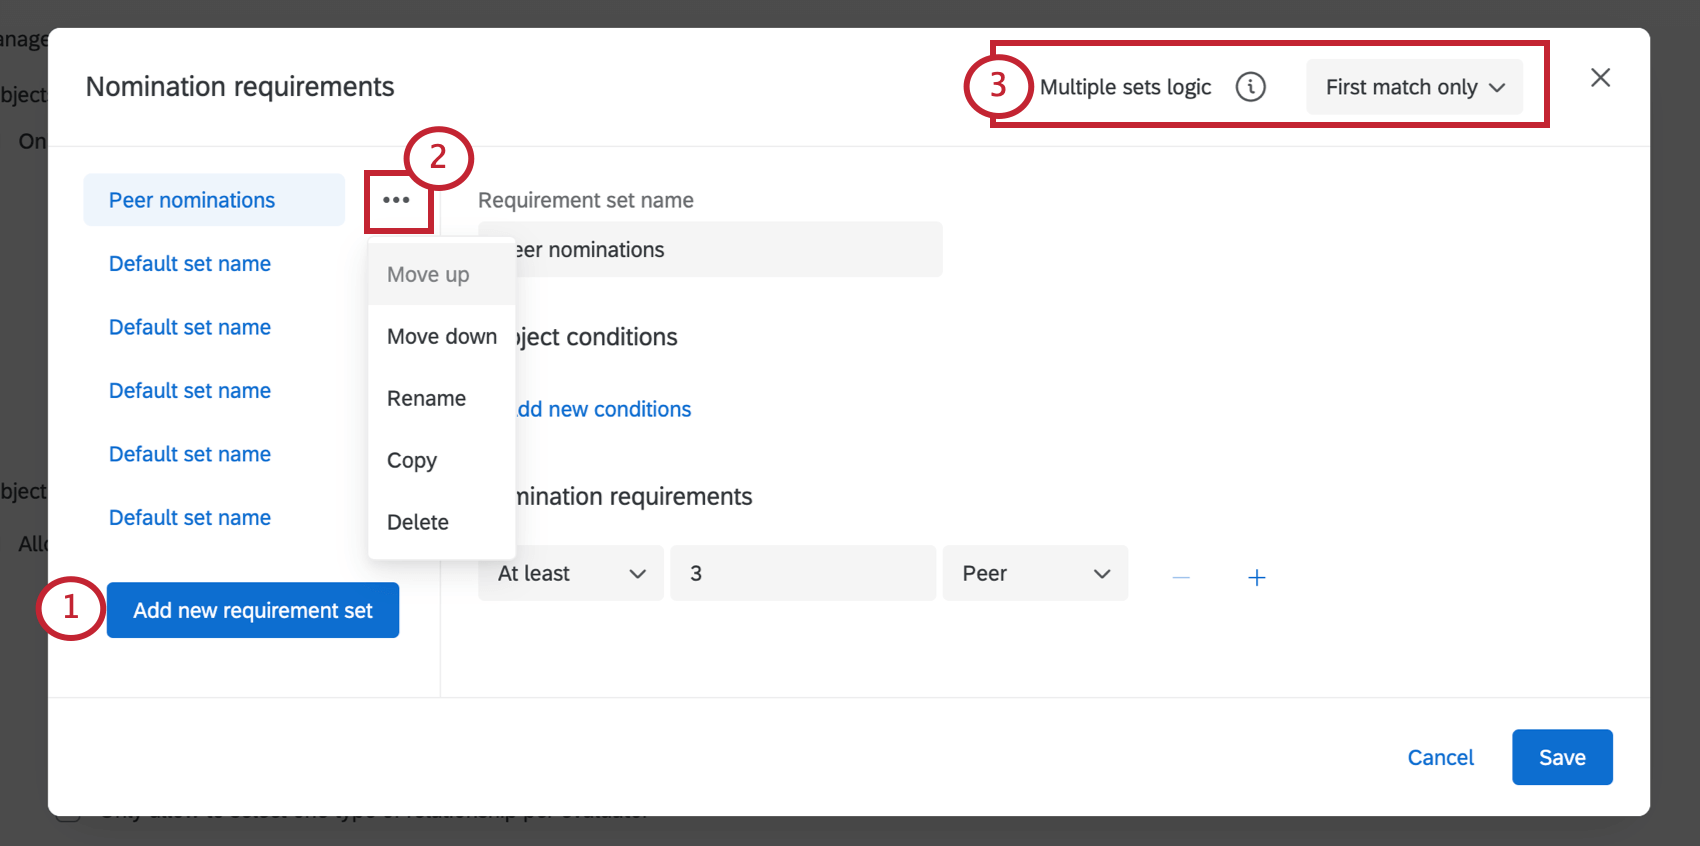Click the plus icon to add requirement row
The image size is (1700, 846).
click(1257, 577)
